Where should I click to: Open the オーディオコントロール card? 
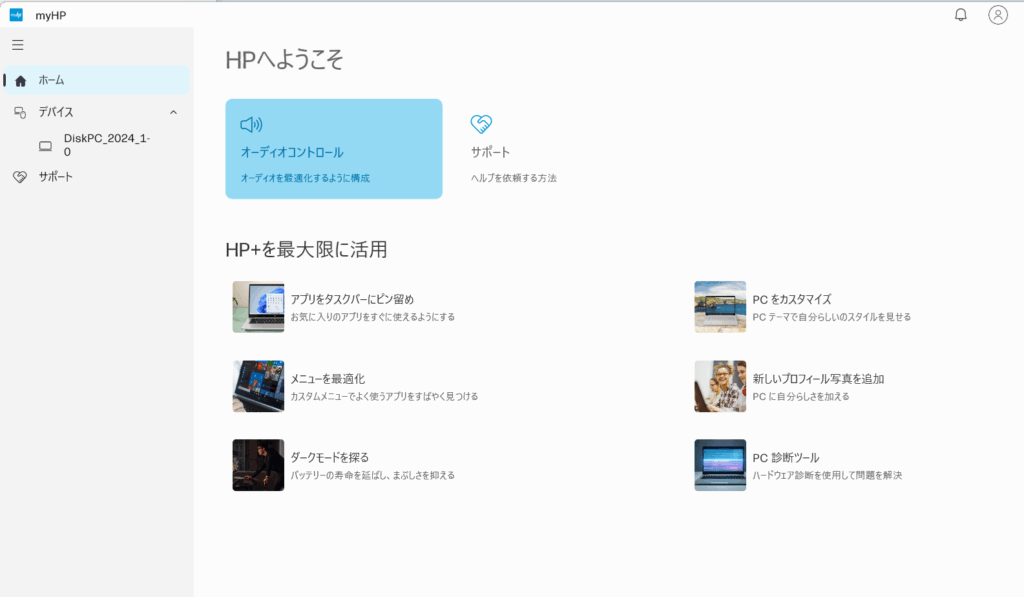(x=334, y=149)
